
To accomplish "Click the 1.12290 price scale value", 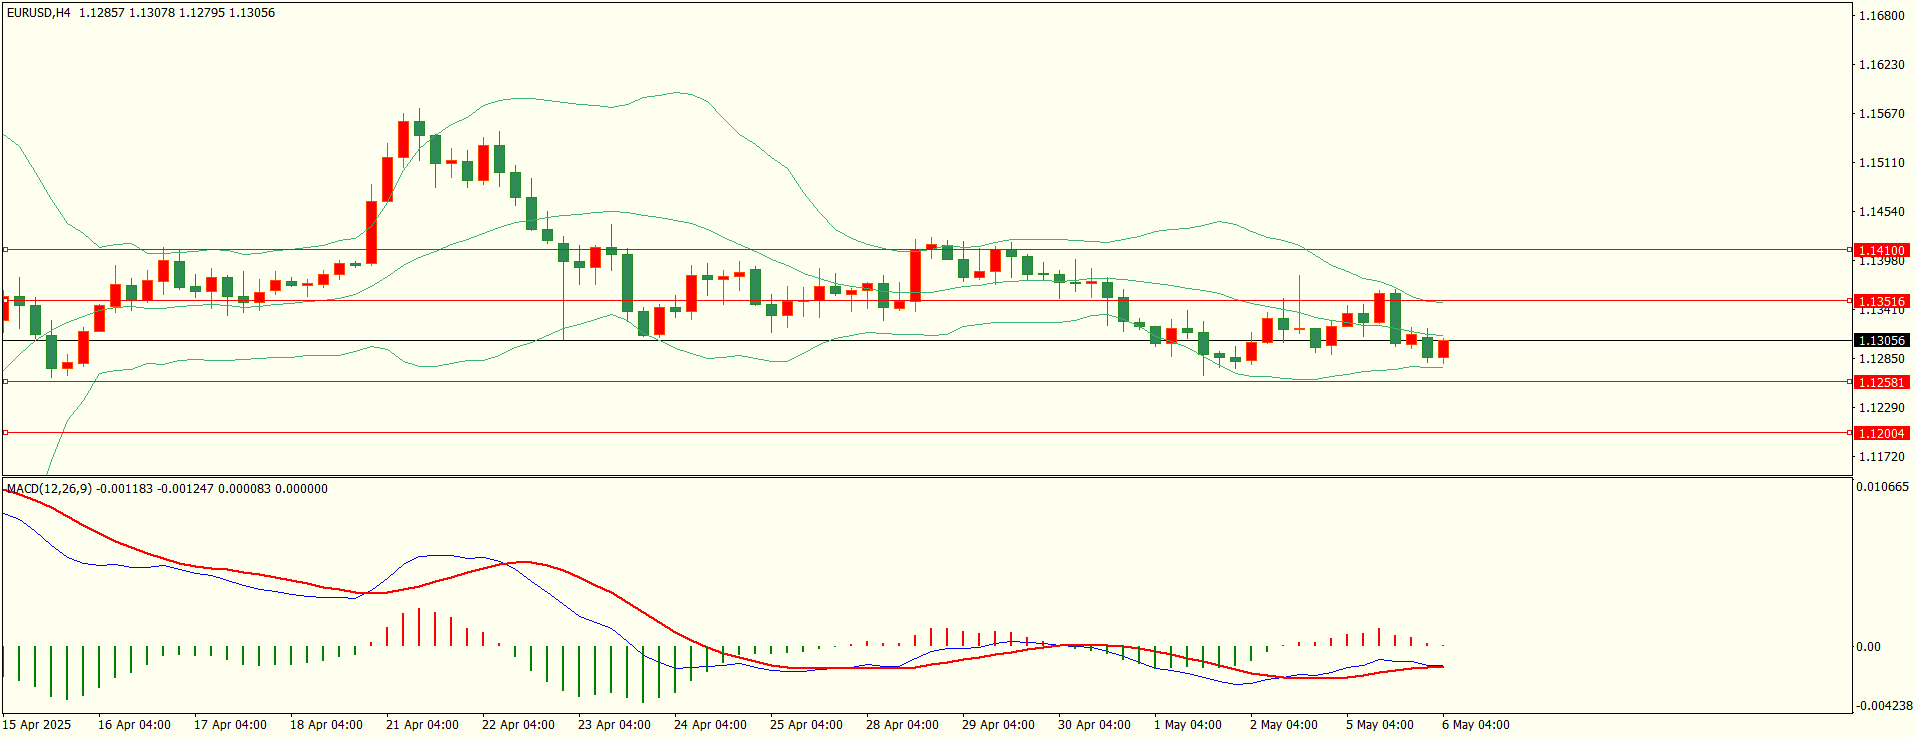I will pos(1881,408).
